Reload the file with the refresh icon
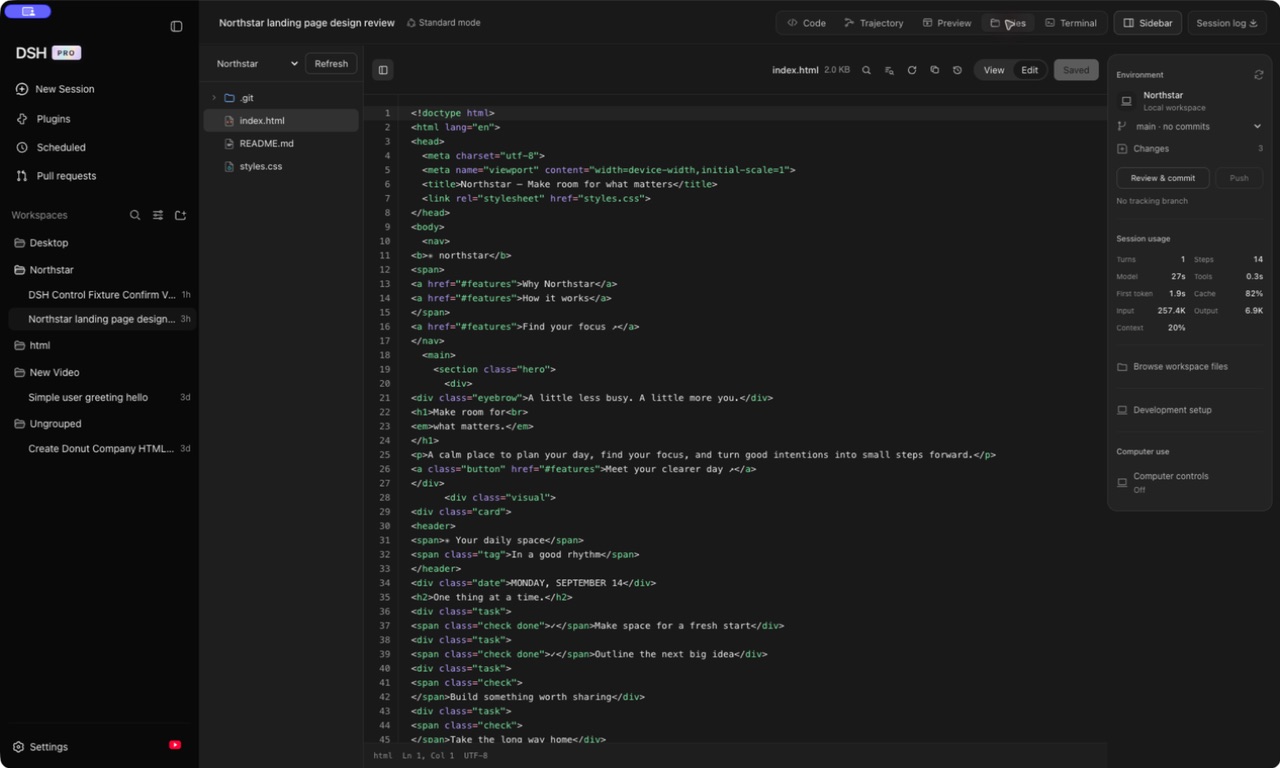The width and height of the screenshot is (1280, 768). coord(912,70)
